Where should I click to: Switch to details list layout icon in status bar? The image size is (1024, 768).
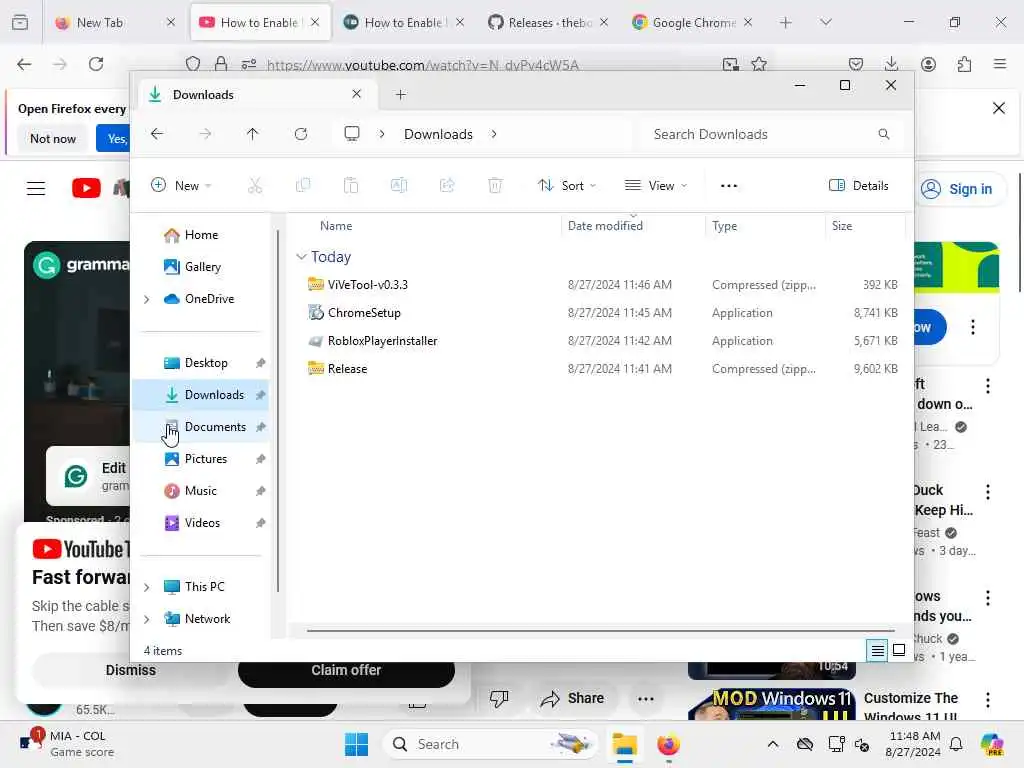pos(877,650)
